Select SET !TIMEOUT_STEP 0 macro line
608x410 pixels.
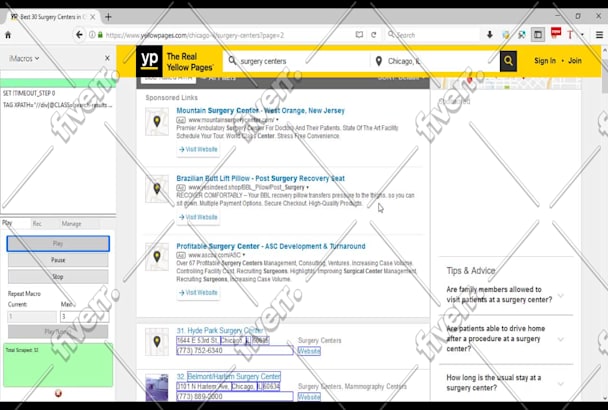pyautogui.click(x=29, y=93)
